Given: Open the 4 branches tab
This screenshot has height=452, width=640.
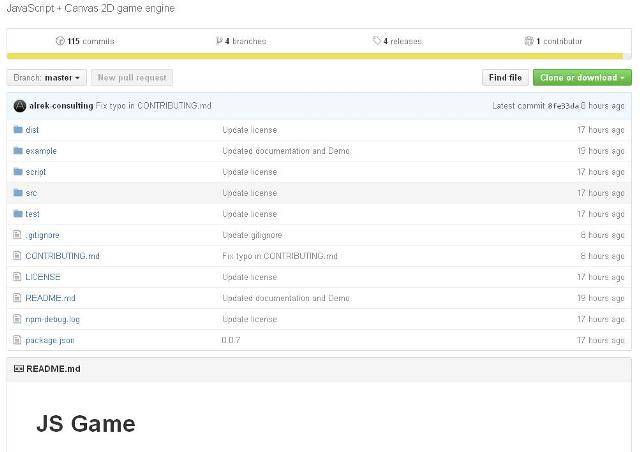Looking at the screenshot, I should 241,41.
